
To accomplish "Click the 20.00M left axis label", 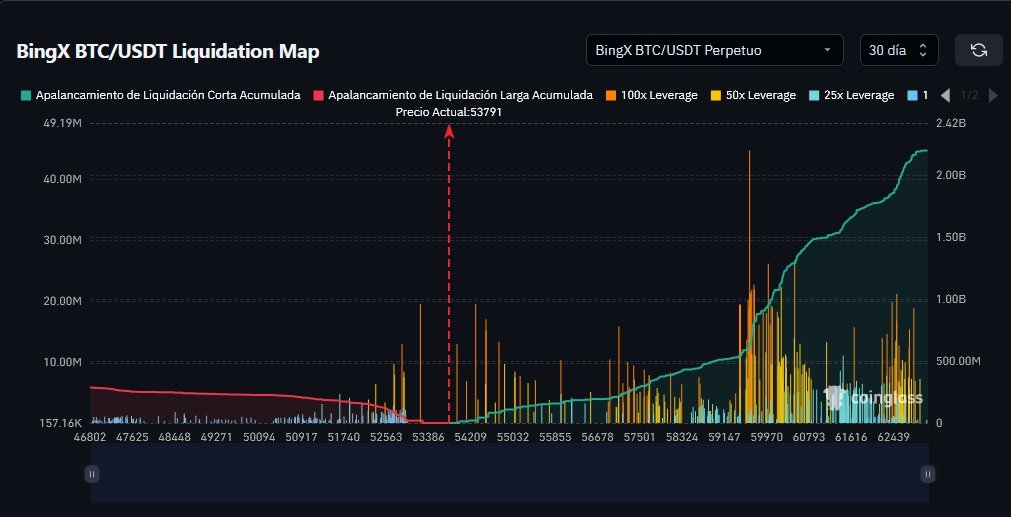I will pyautogui.click(x=62, y=301).
